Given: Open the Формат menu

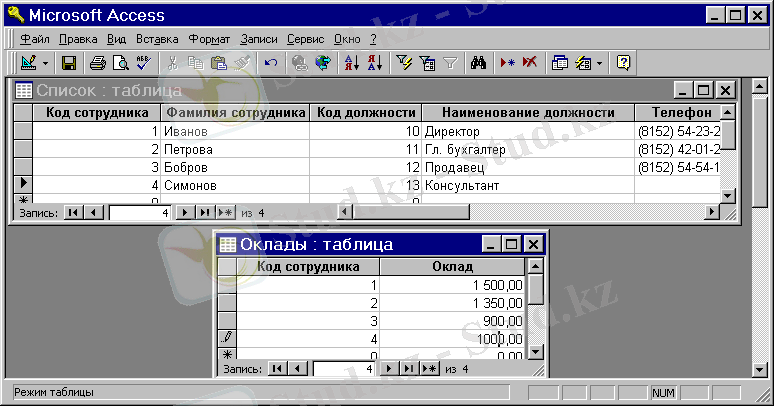Looking at the screenshot, I should point(209,39).
